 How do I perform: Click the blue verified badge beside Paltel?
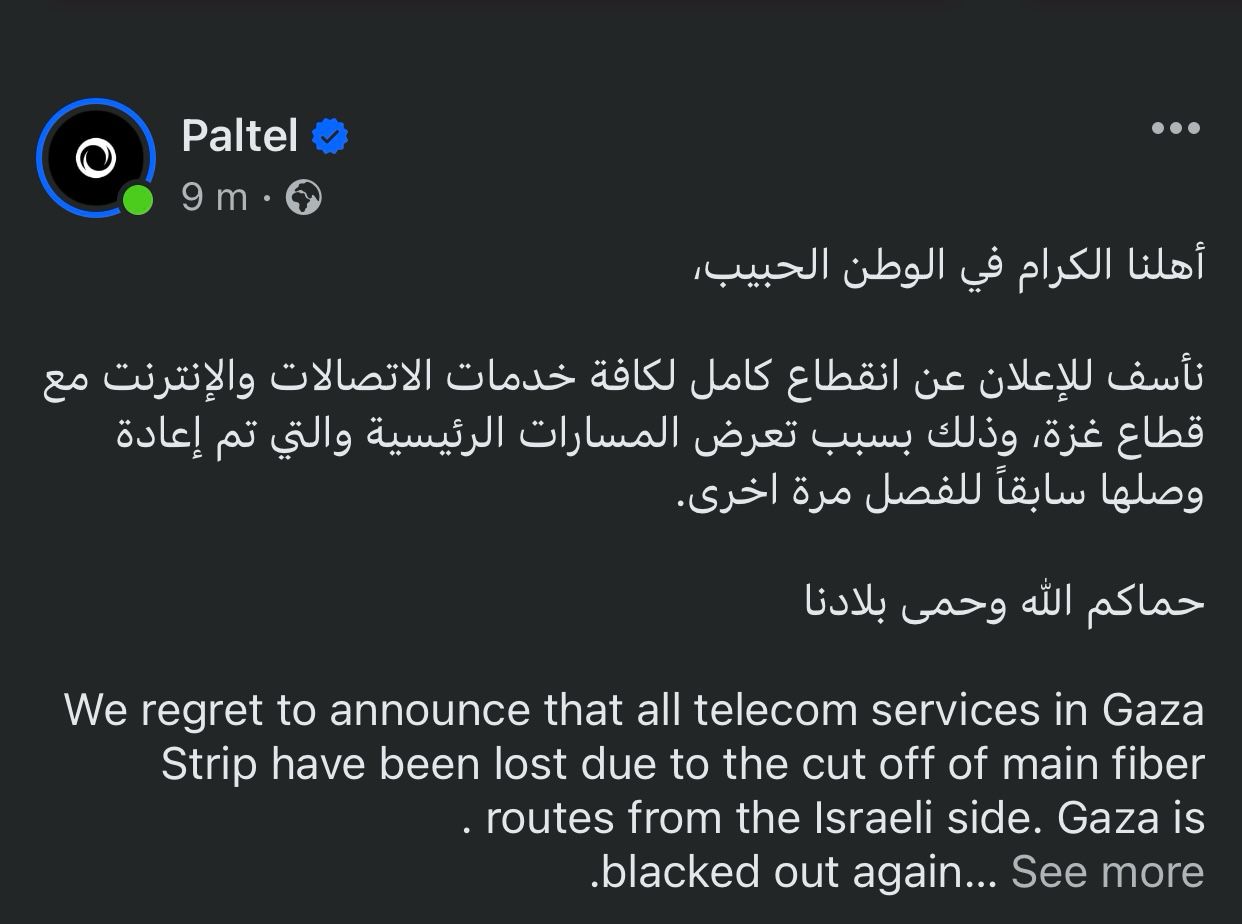(330, 136)
